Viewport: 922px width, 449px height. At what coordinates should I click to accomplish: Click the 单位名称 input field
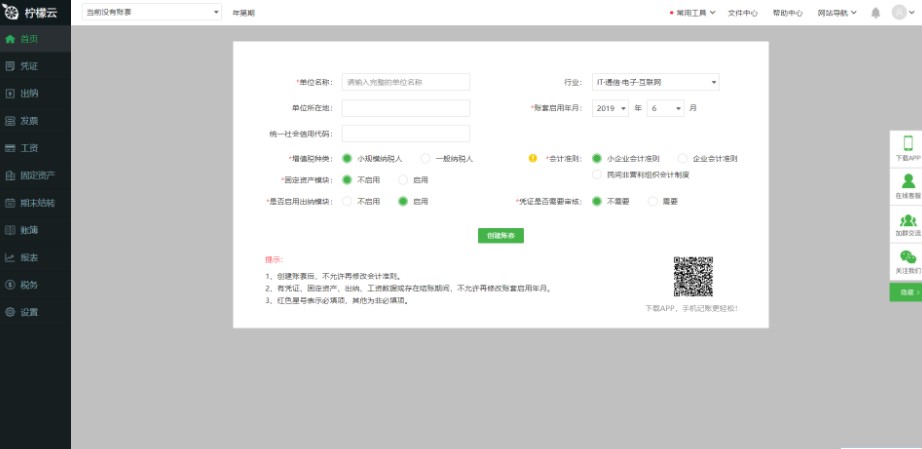tap(405, 82)
